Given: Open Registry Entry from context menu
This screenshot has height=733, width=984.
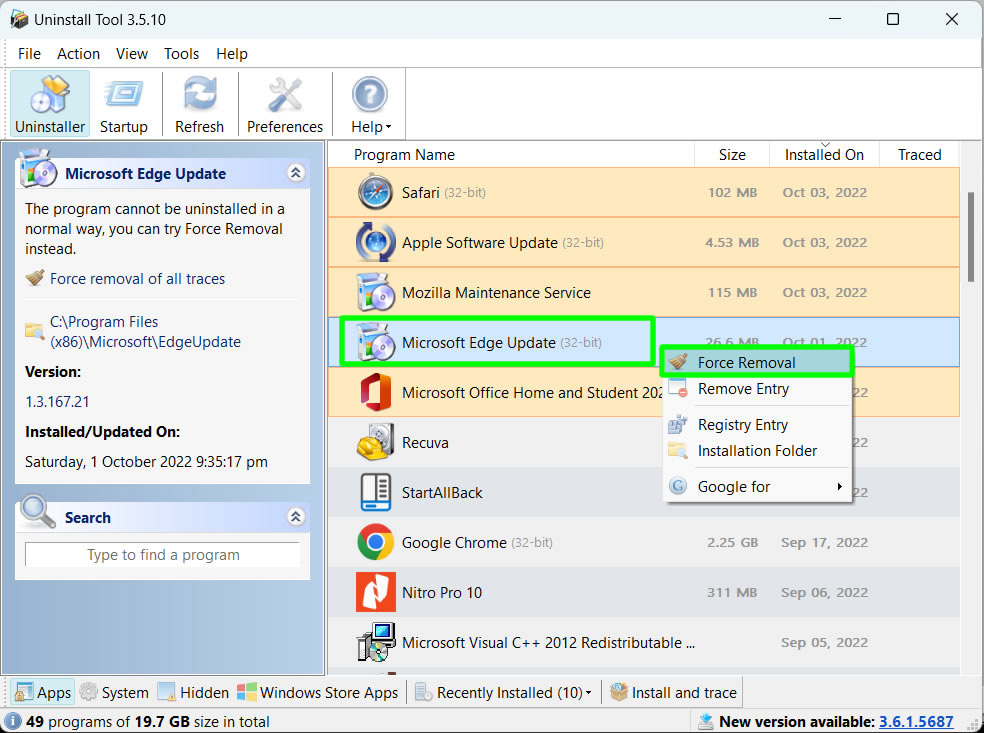Looking at the screenshot, I should click(x=757, y=425).
